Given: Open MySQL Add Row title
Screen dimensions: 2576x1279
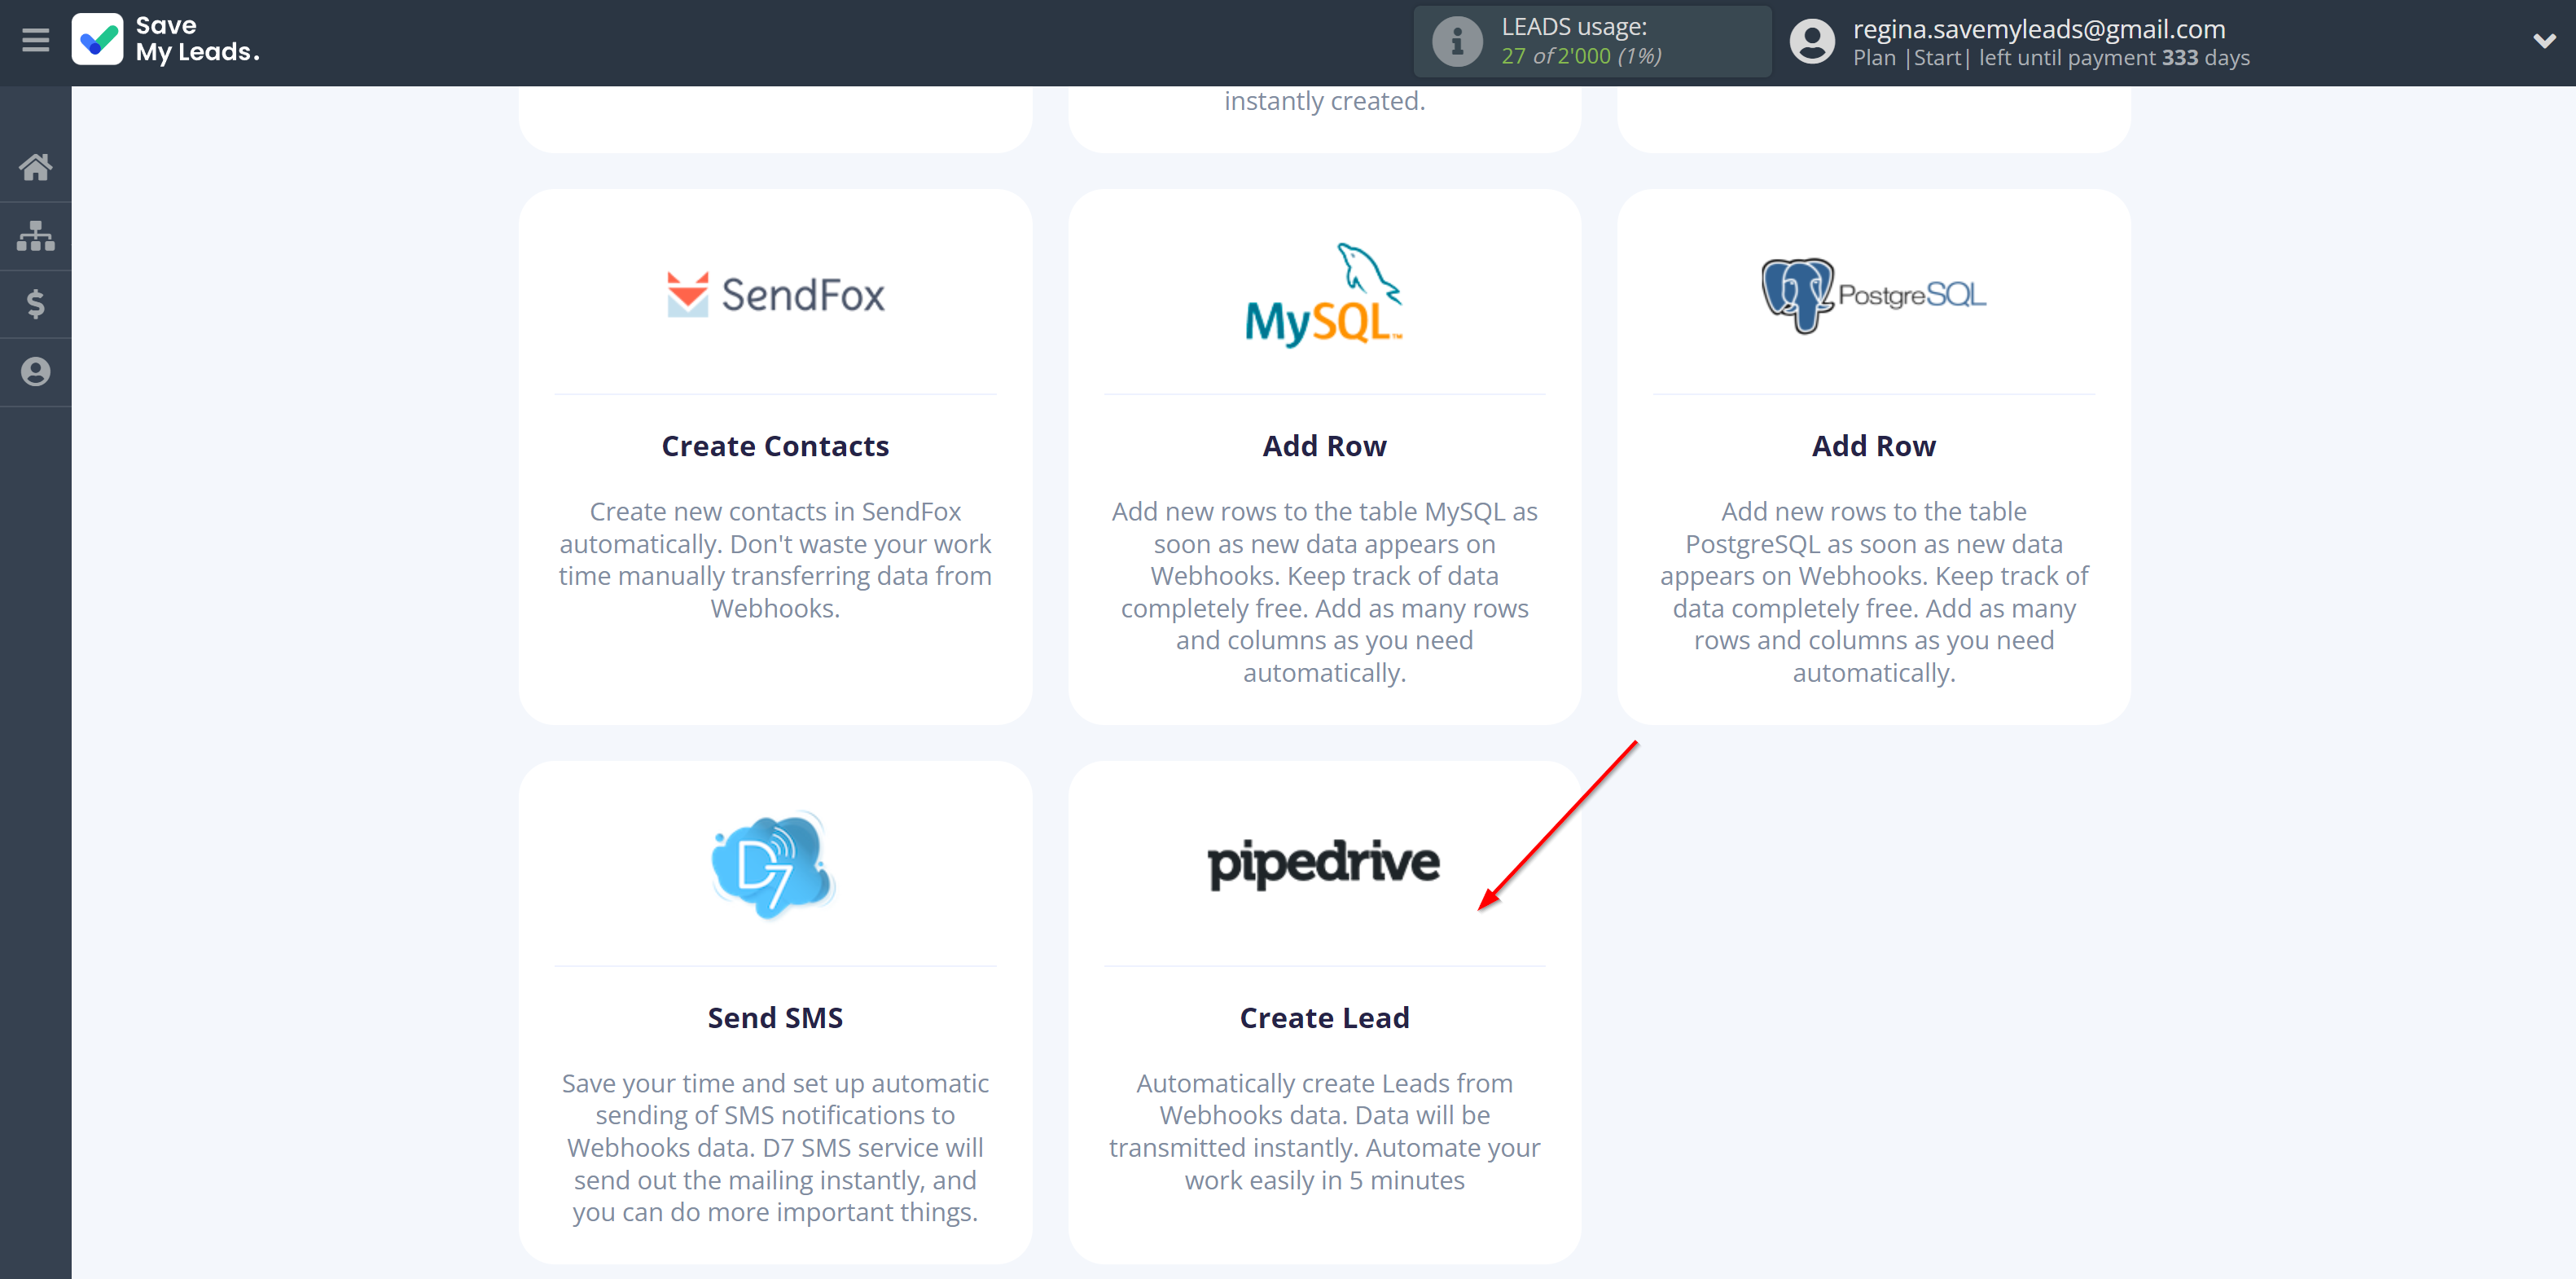Looking at the screenshot, I should pos(1324,446).
